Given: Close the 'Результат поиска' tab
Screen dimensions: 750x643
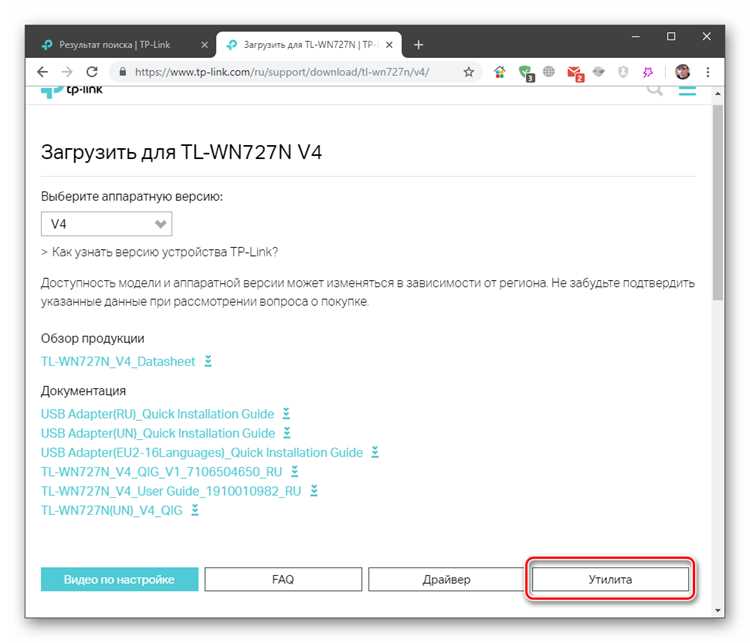Looking at the screenshot, I should click(204, 44).
